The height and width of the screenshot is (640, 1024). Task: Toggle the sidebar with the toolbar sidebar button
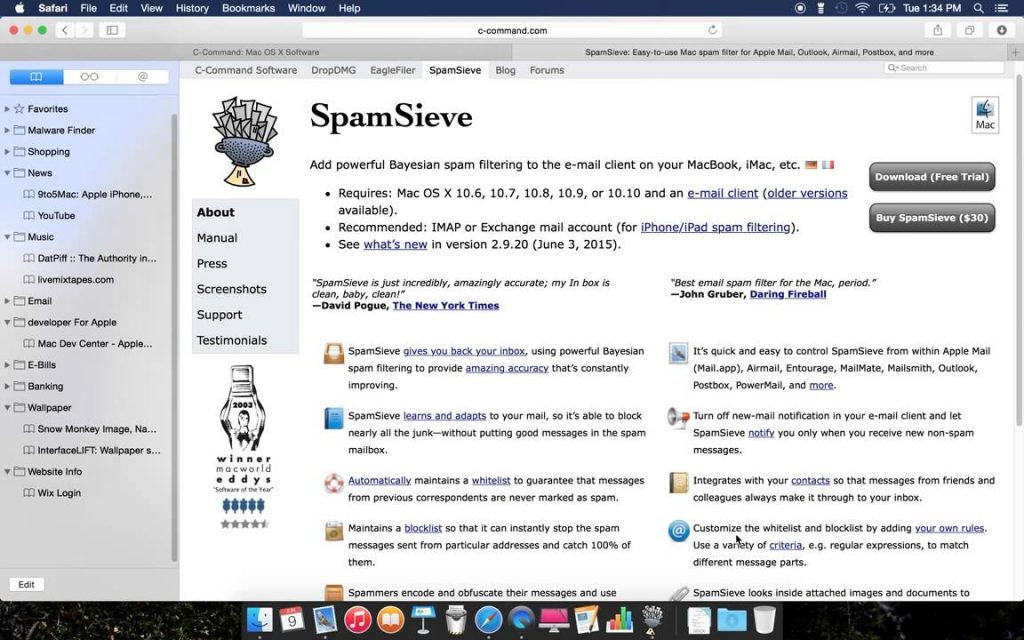[112, 30]
